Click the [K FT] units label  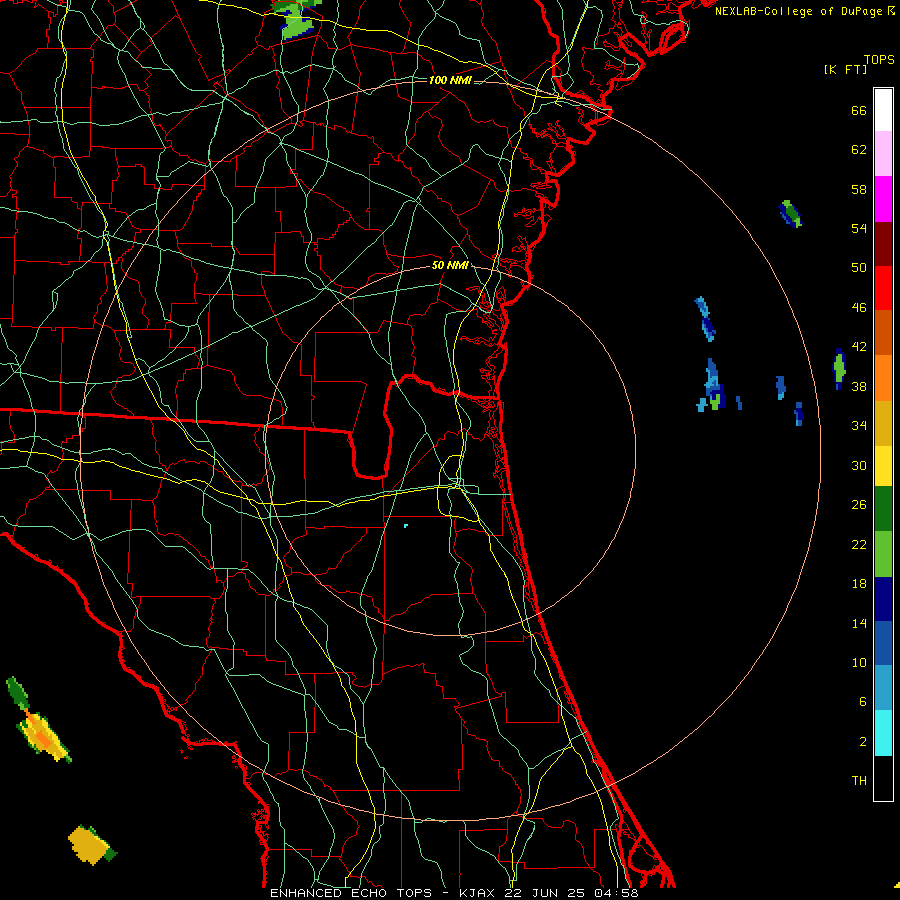tap(845, 69)
